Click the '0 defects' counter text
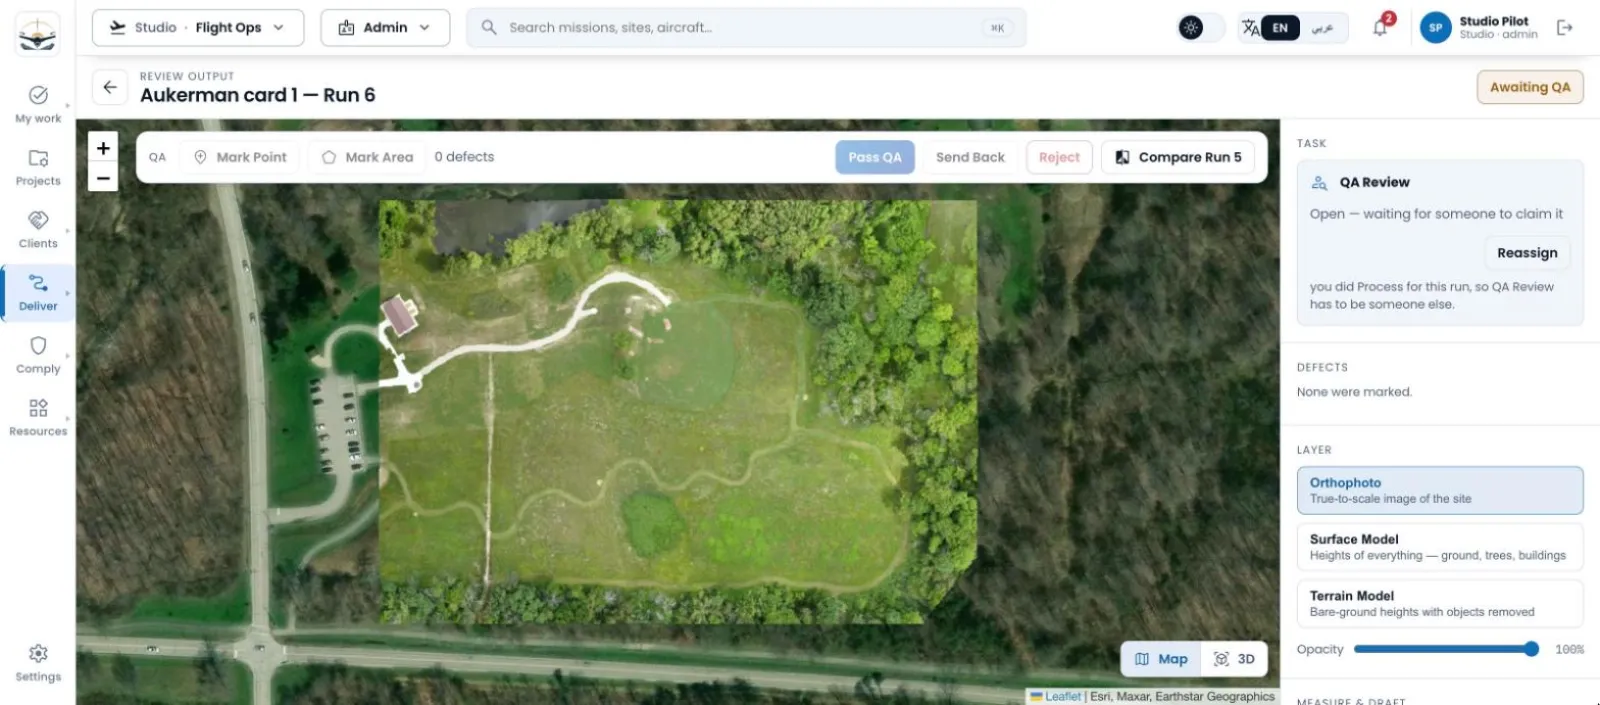 (x=464, y=157)
